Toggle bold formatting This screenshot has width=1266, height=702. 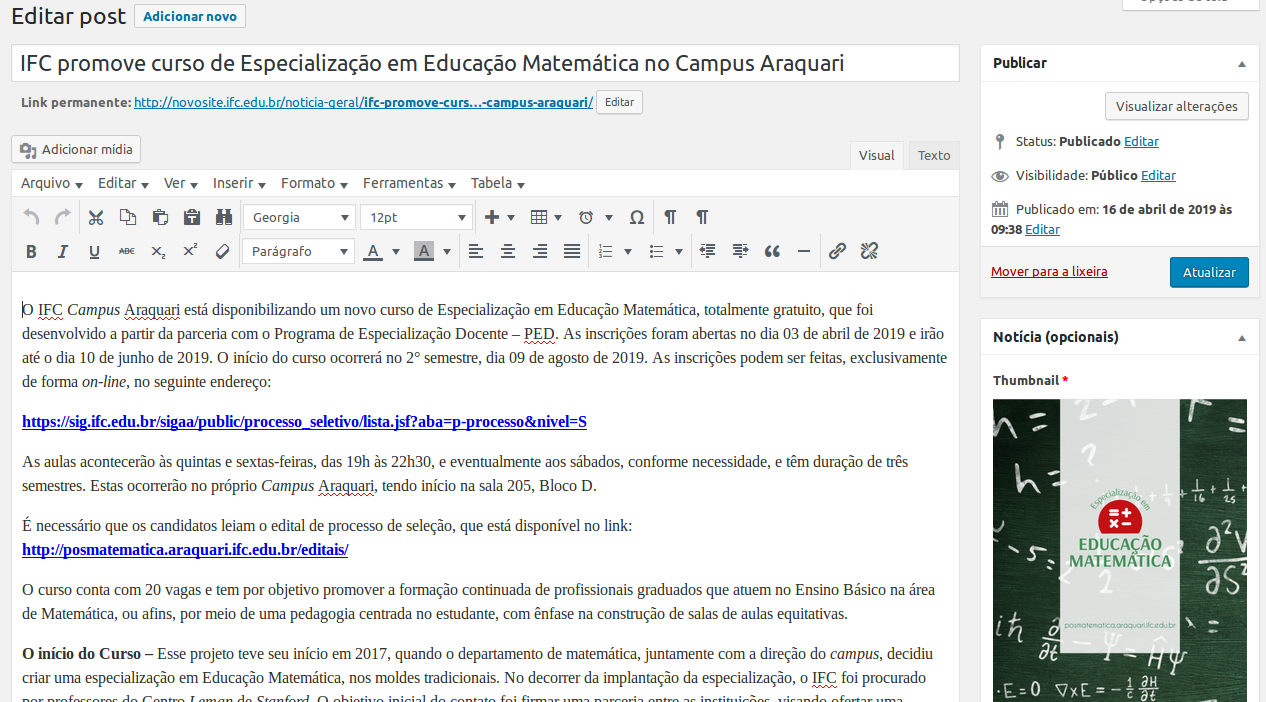coord(31,251)
